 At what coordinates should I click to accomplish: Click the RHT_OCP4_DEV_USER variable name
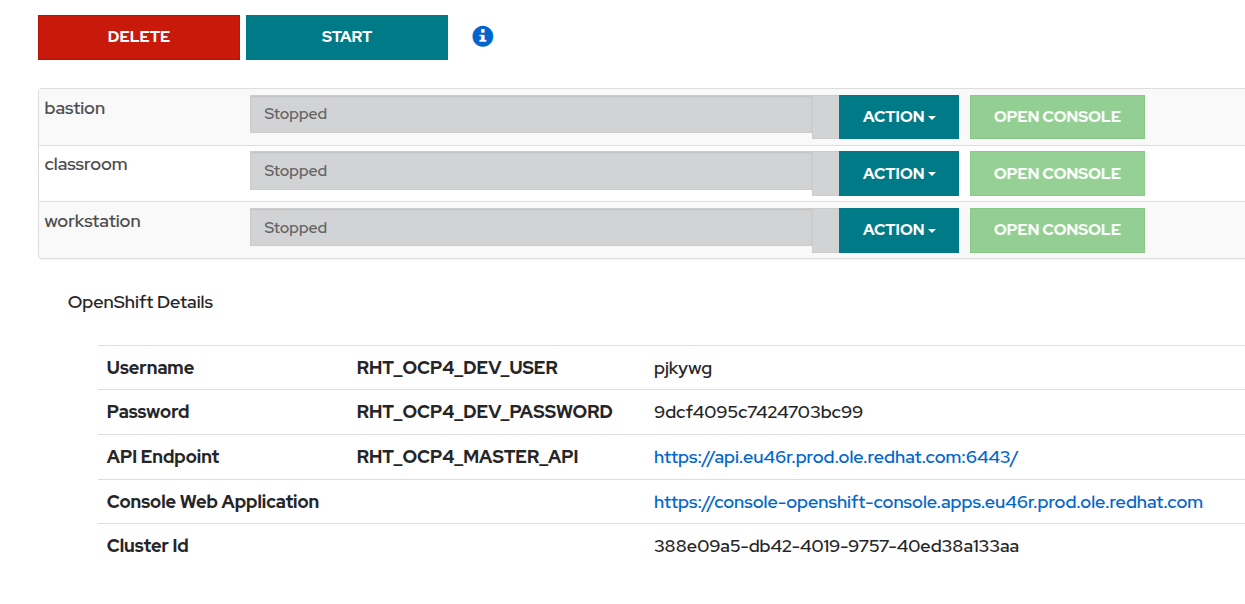tap(457, 368)
